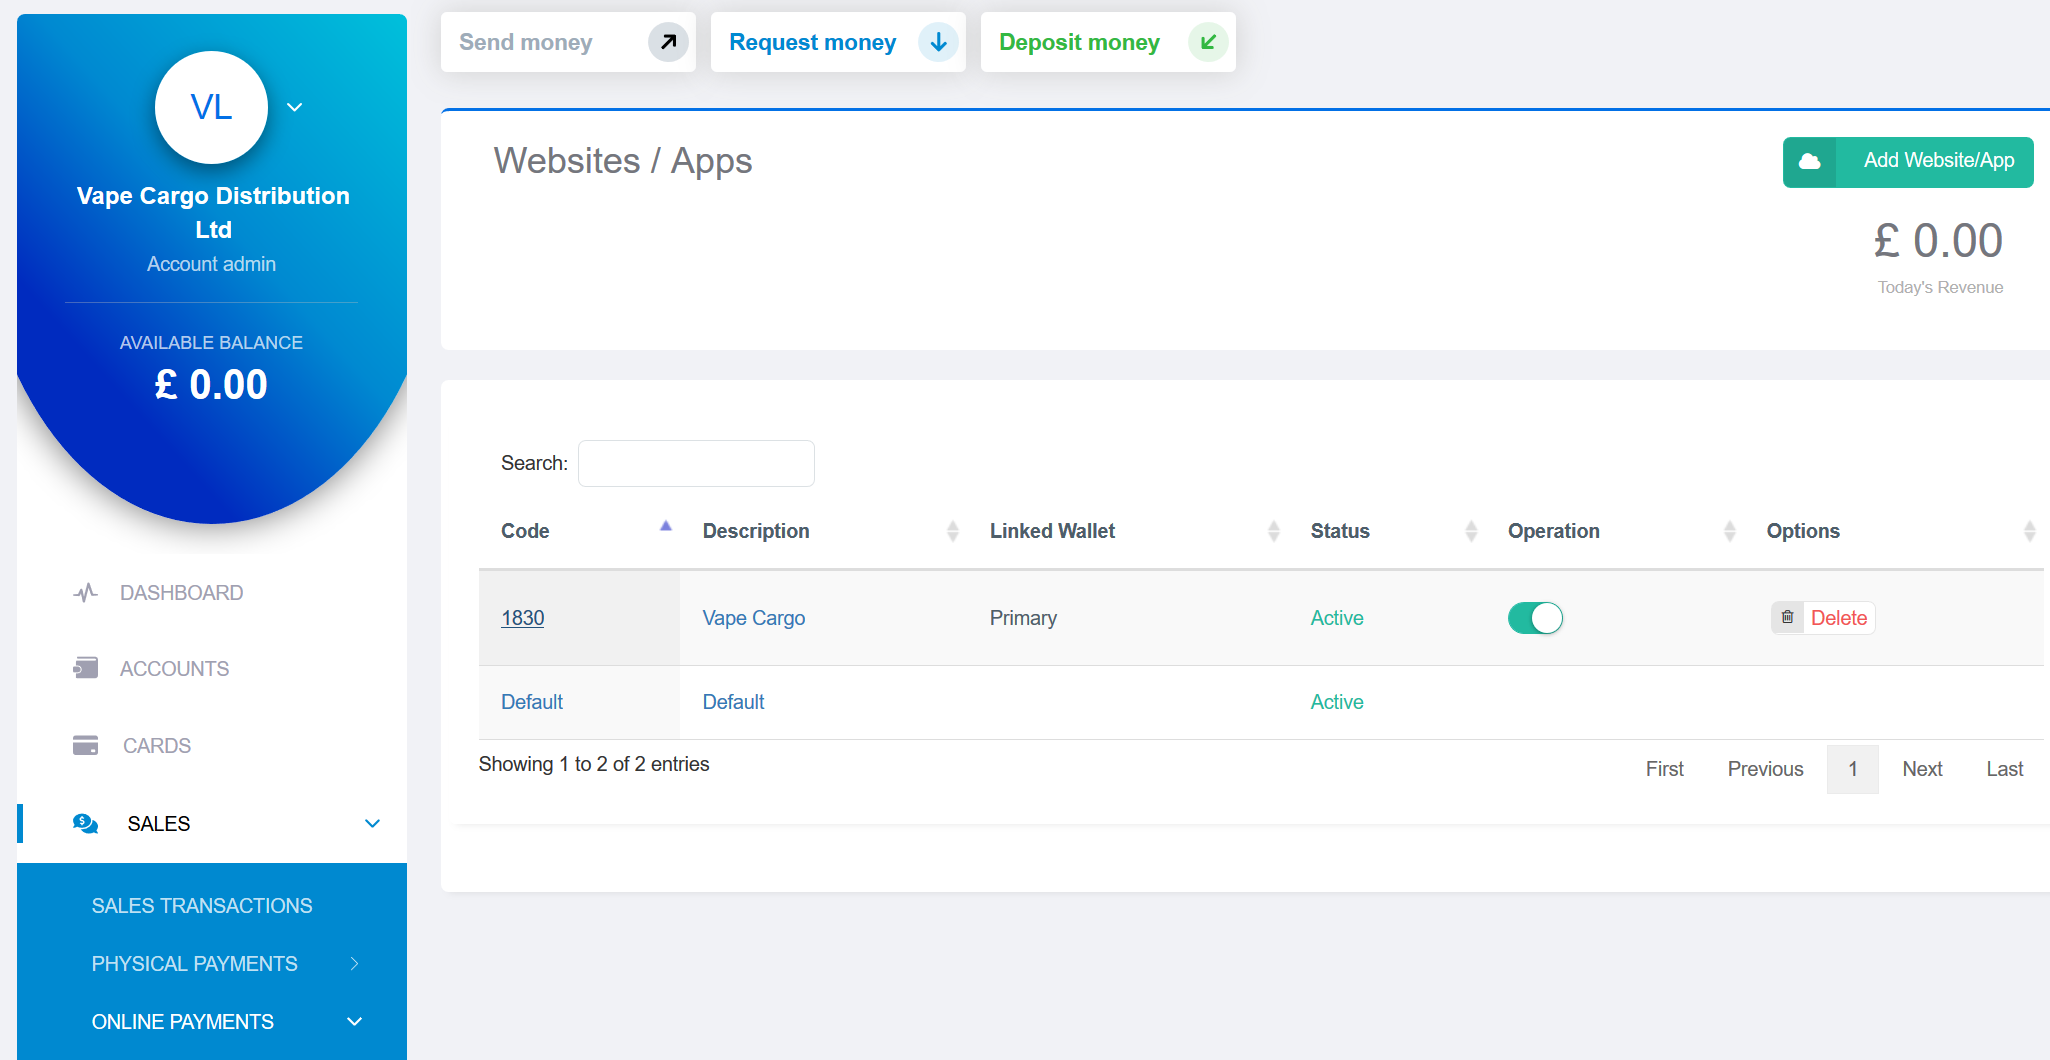Open the account dropdown beside VL avatar

pos(293,105)
